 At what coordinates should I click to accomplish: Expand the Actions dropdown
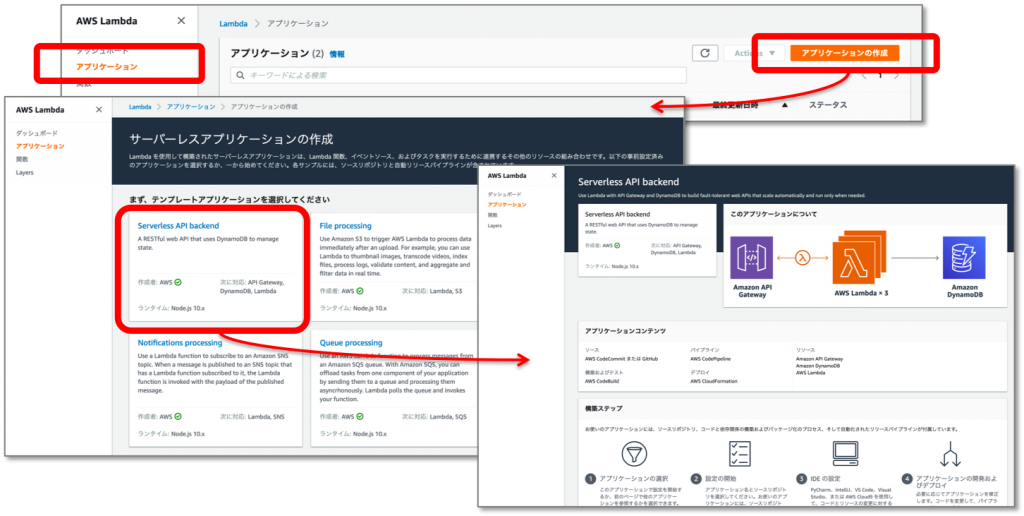[754, 53]
